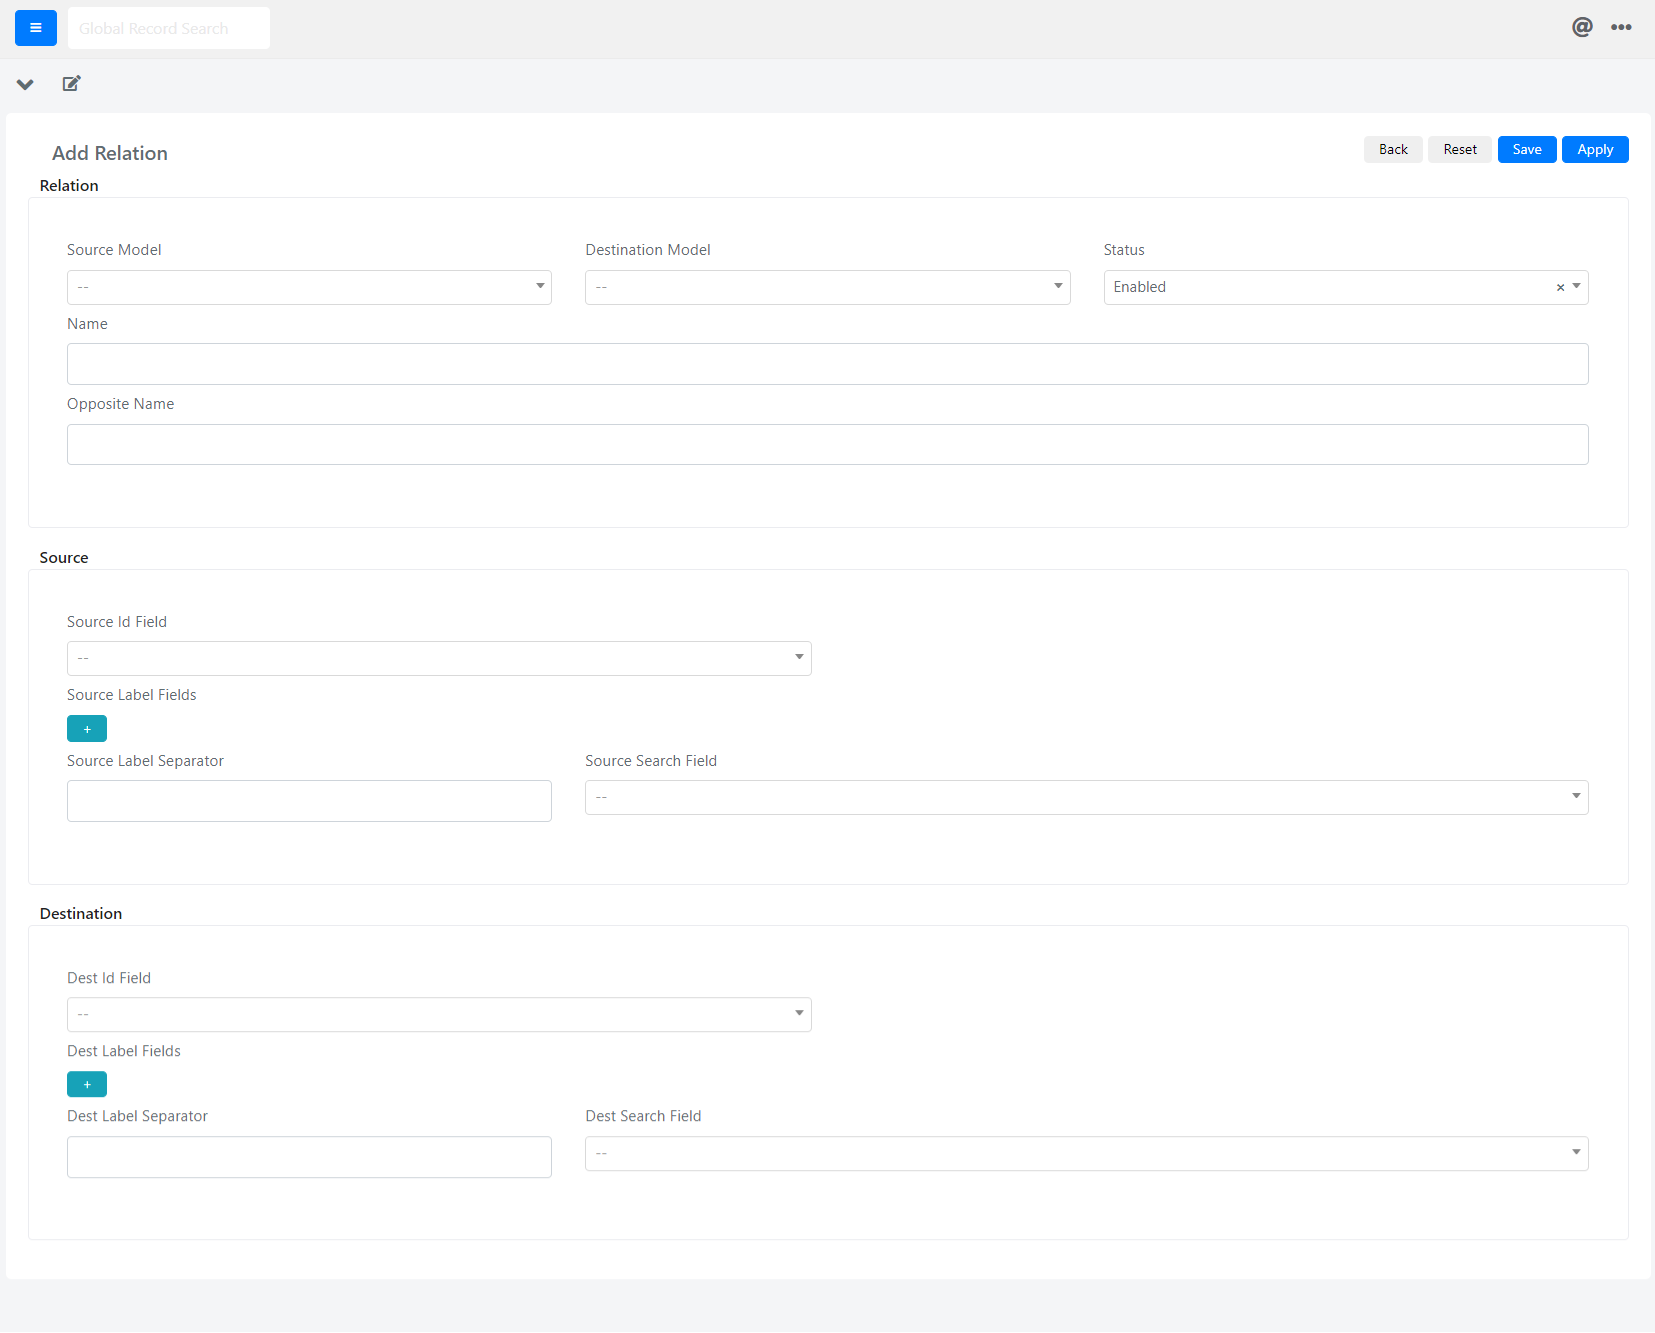The height and width of the screenshot is (1333, 1655).
Task: Expand the Dest Id Field dropdown
Action: point(439,1014)
